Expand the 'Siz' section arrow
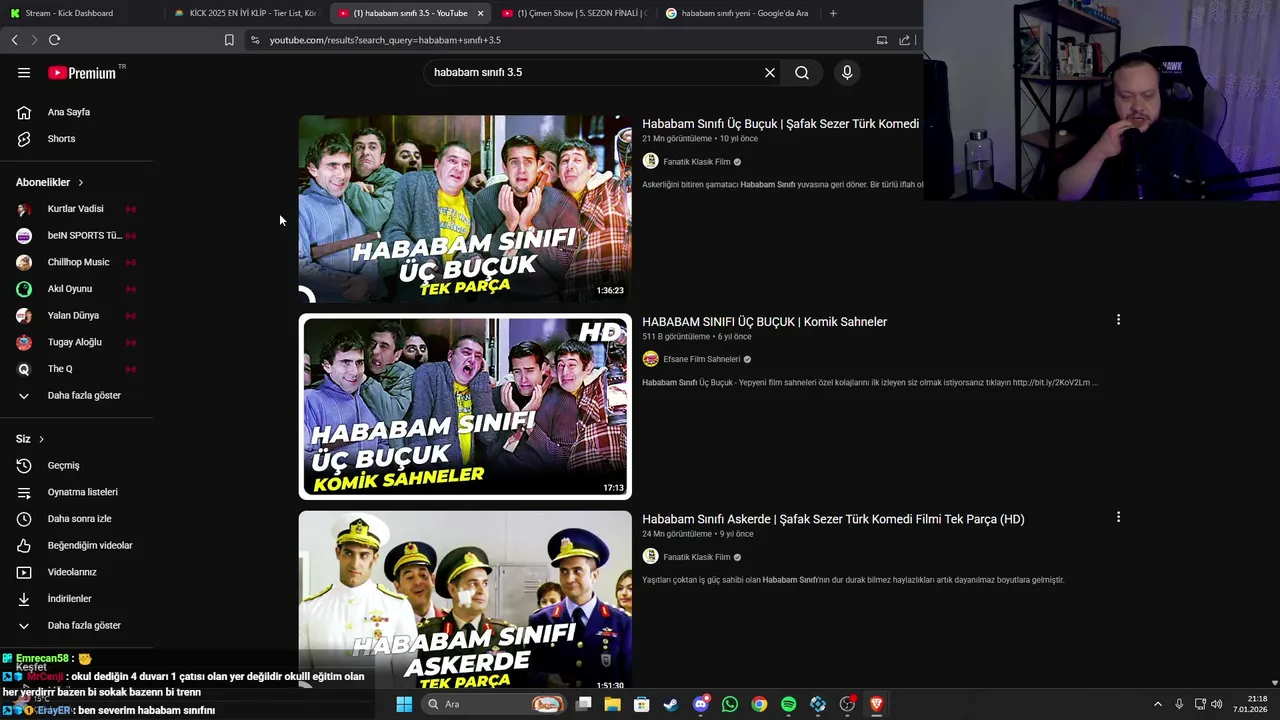This screenshot has height=720, width=1280. pyautogui.click(x=41, y=439)
